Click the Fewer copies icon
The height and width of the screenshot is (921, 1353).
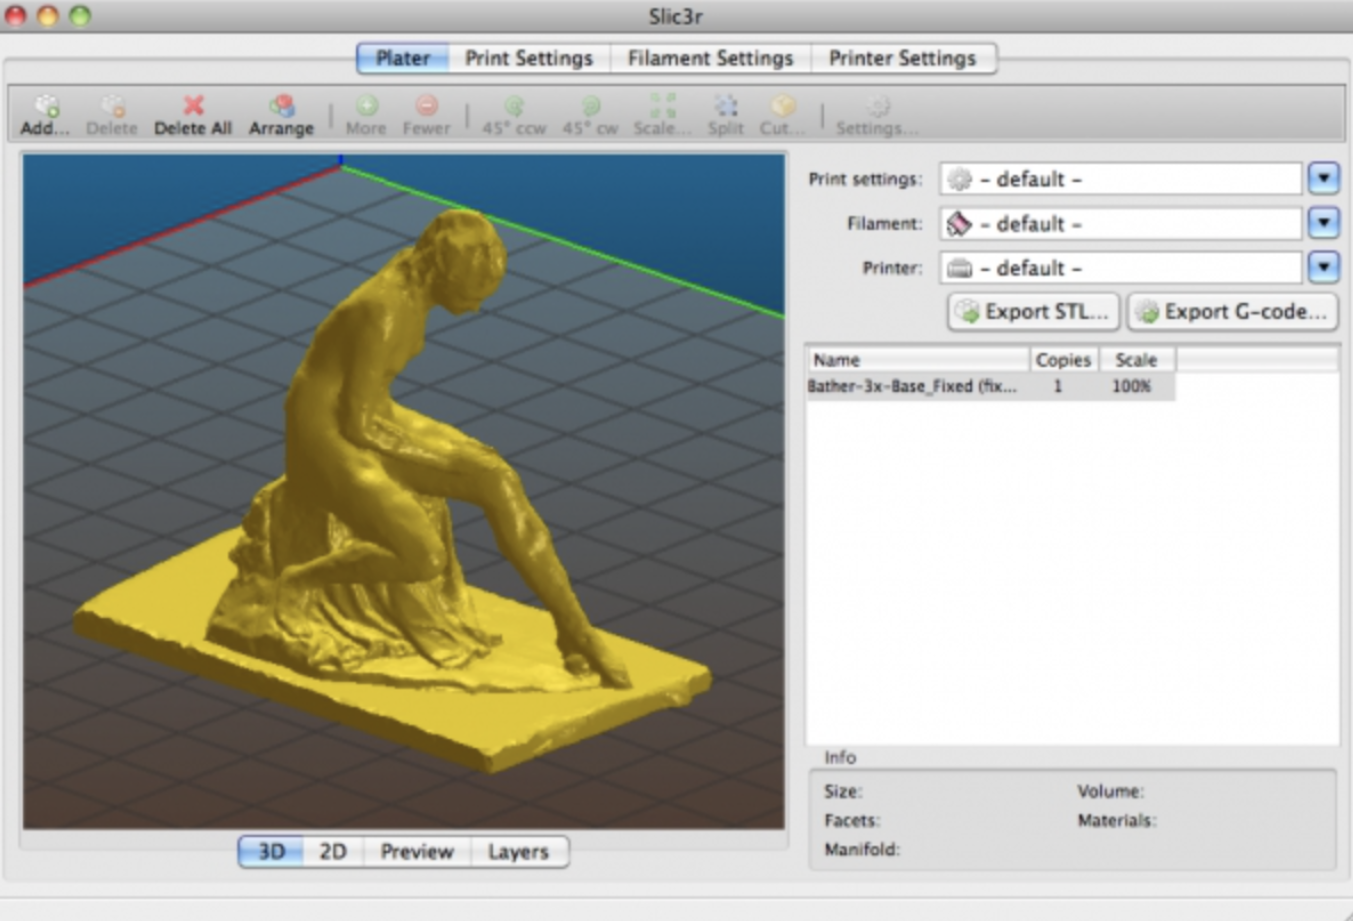click(x=427, y=106)
